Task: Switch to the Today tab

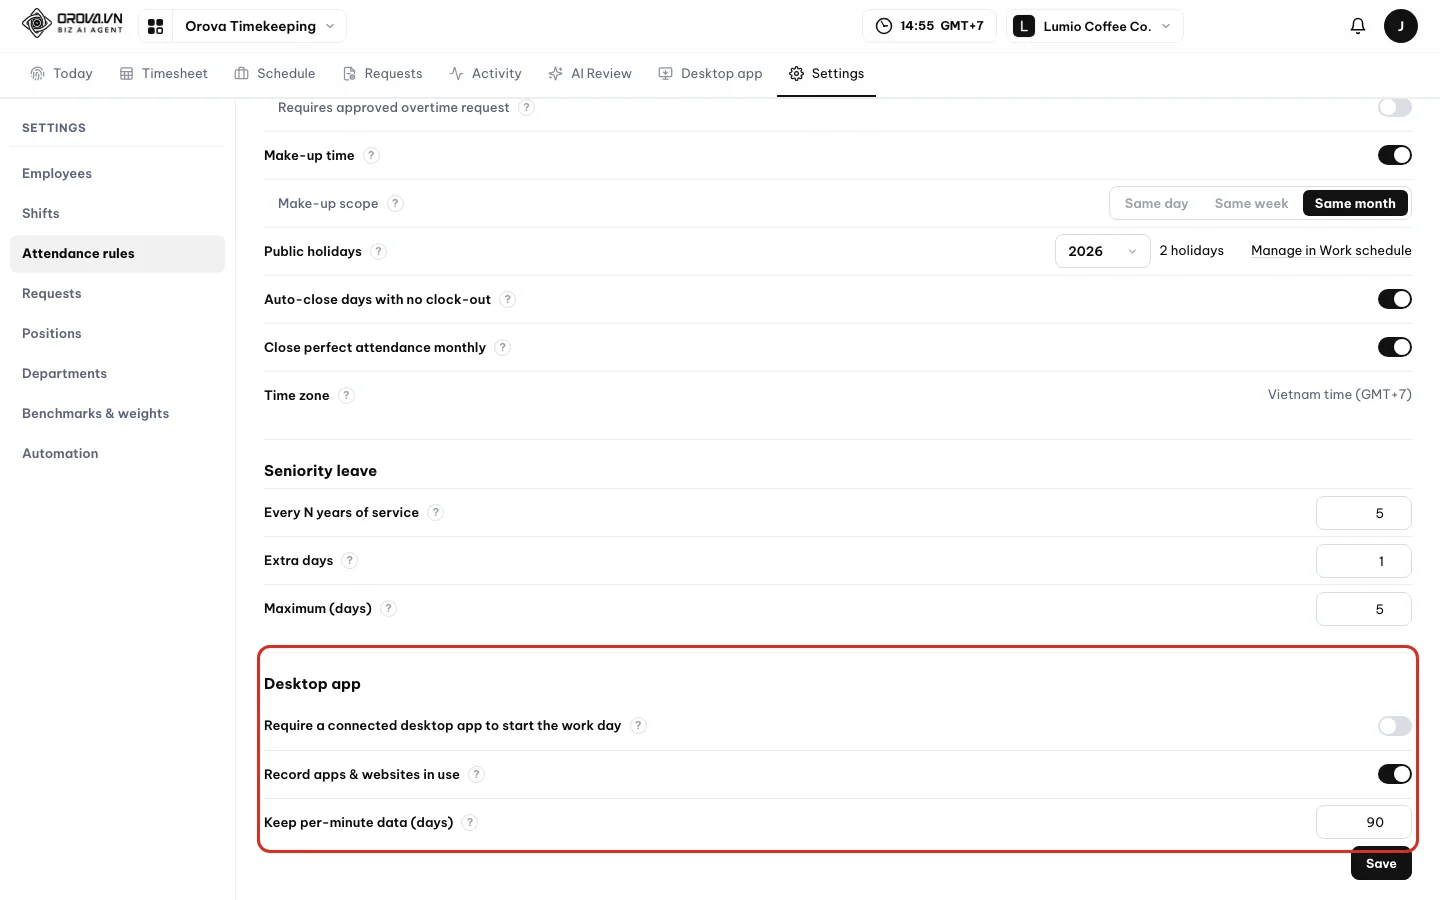Action: [x=61, y=73]
